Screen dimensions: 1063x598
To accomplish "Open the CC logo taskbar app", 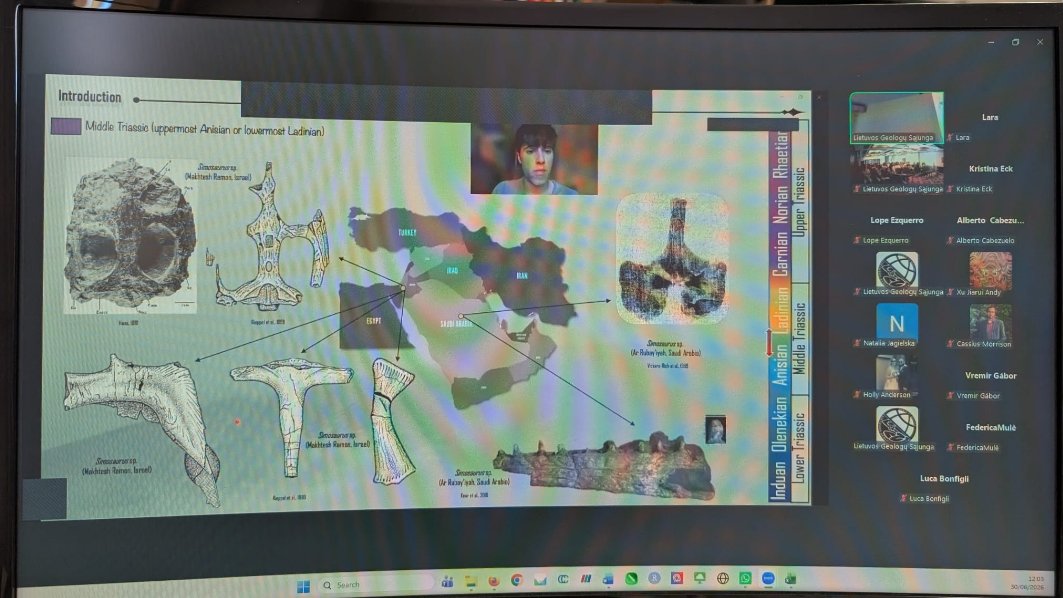I will (x=563, y=579).
